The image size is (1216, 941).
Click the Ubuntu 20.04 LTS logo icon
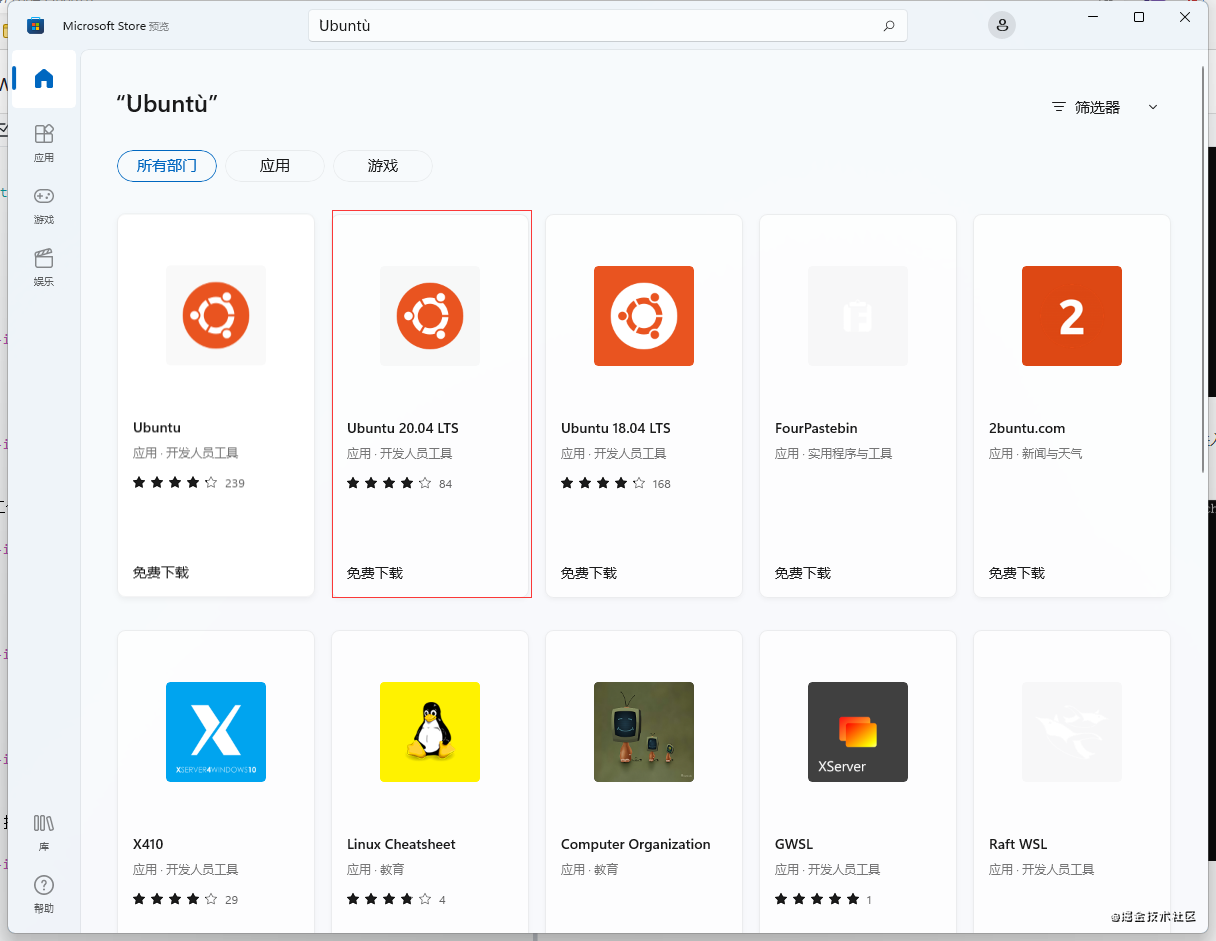click(x=430, y=316)
